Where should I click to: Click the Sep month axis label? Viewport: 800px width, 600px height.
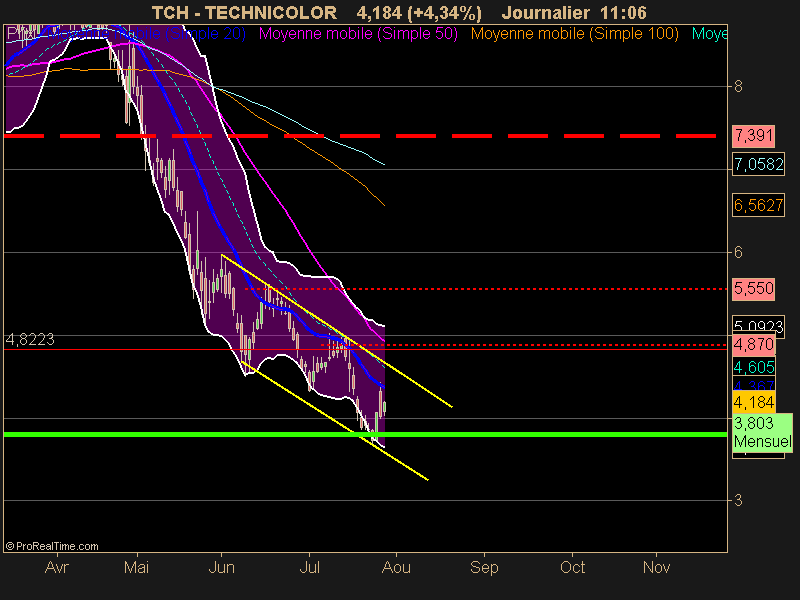point(484,567)
